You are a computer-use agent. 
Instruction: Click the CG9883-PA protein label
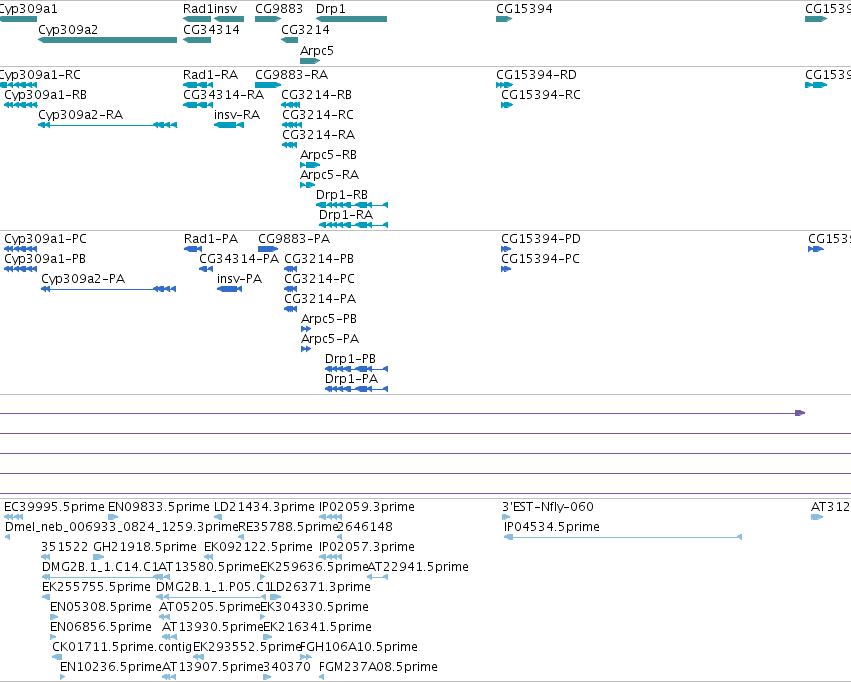pos(294,239)
